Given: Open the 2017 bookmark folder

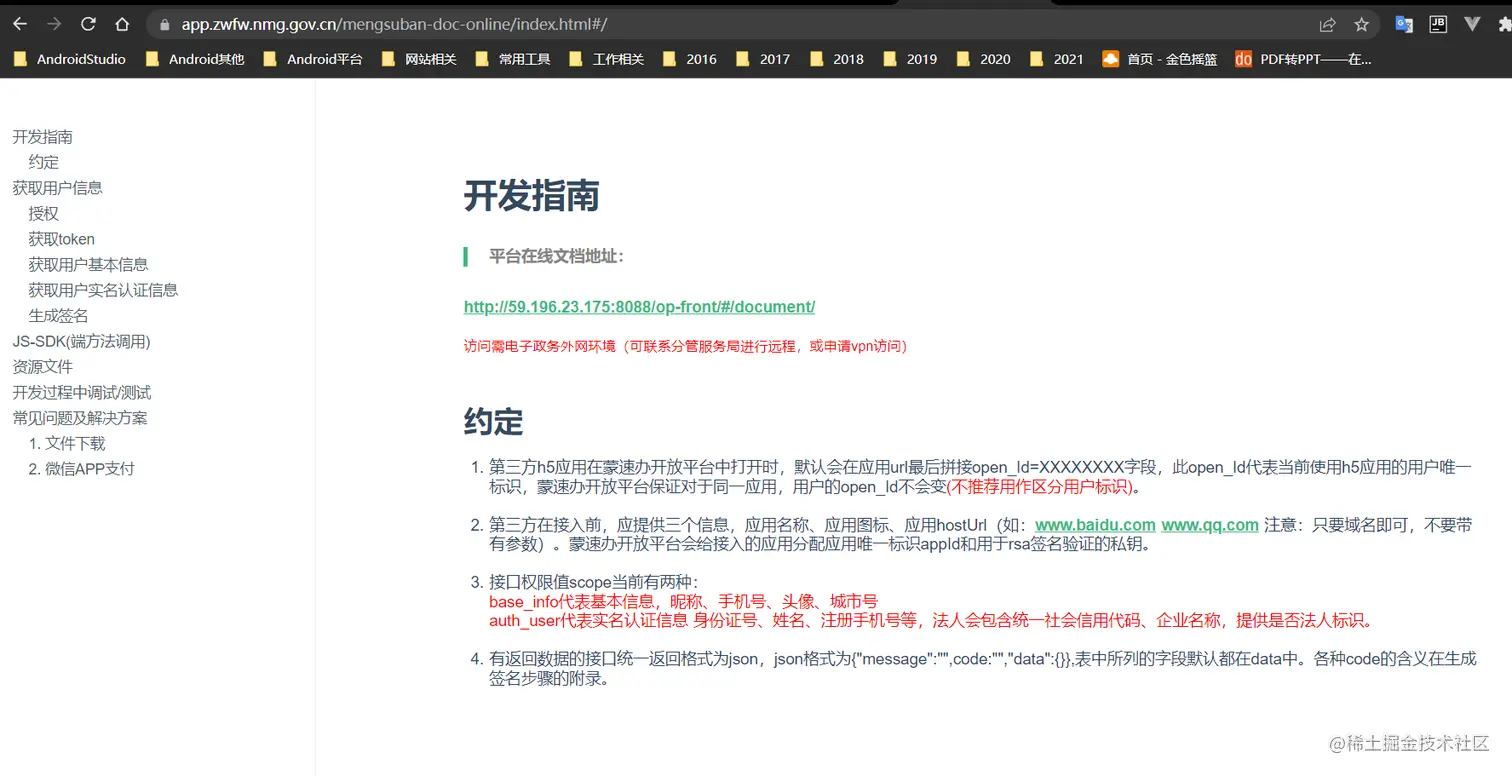Looking at the screenshot, I should [763, 59].
